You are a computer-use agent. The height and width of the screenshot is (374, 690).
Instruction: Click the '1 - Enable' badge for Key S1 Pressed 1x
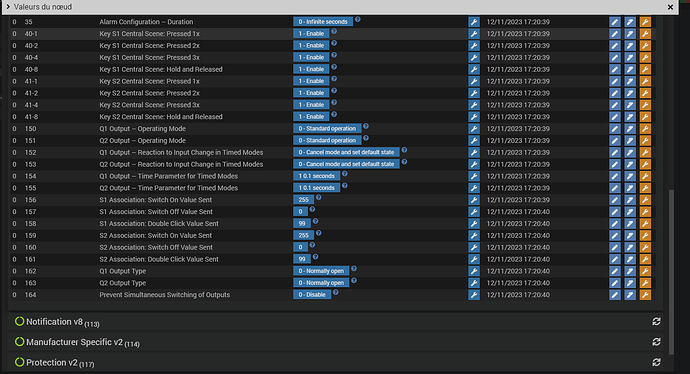point(311,33)
